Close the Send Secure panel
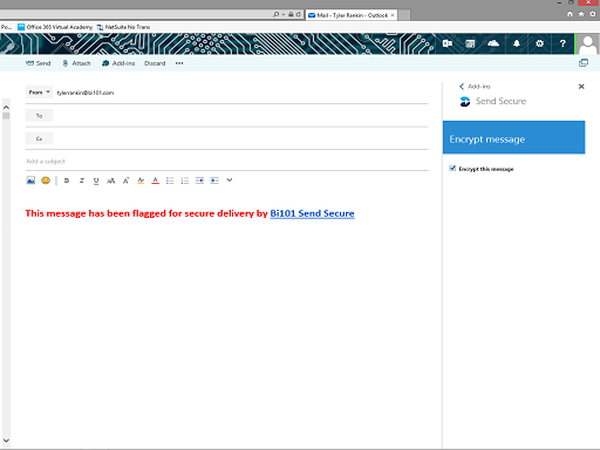Image resolution: width=600 pixels, height=450 pixels. (581, 86)
